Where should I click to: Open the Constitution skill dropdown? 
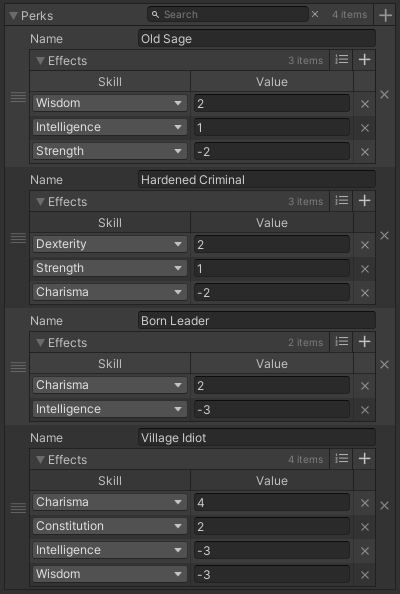(x=110, y=526)
